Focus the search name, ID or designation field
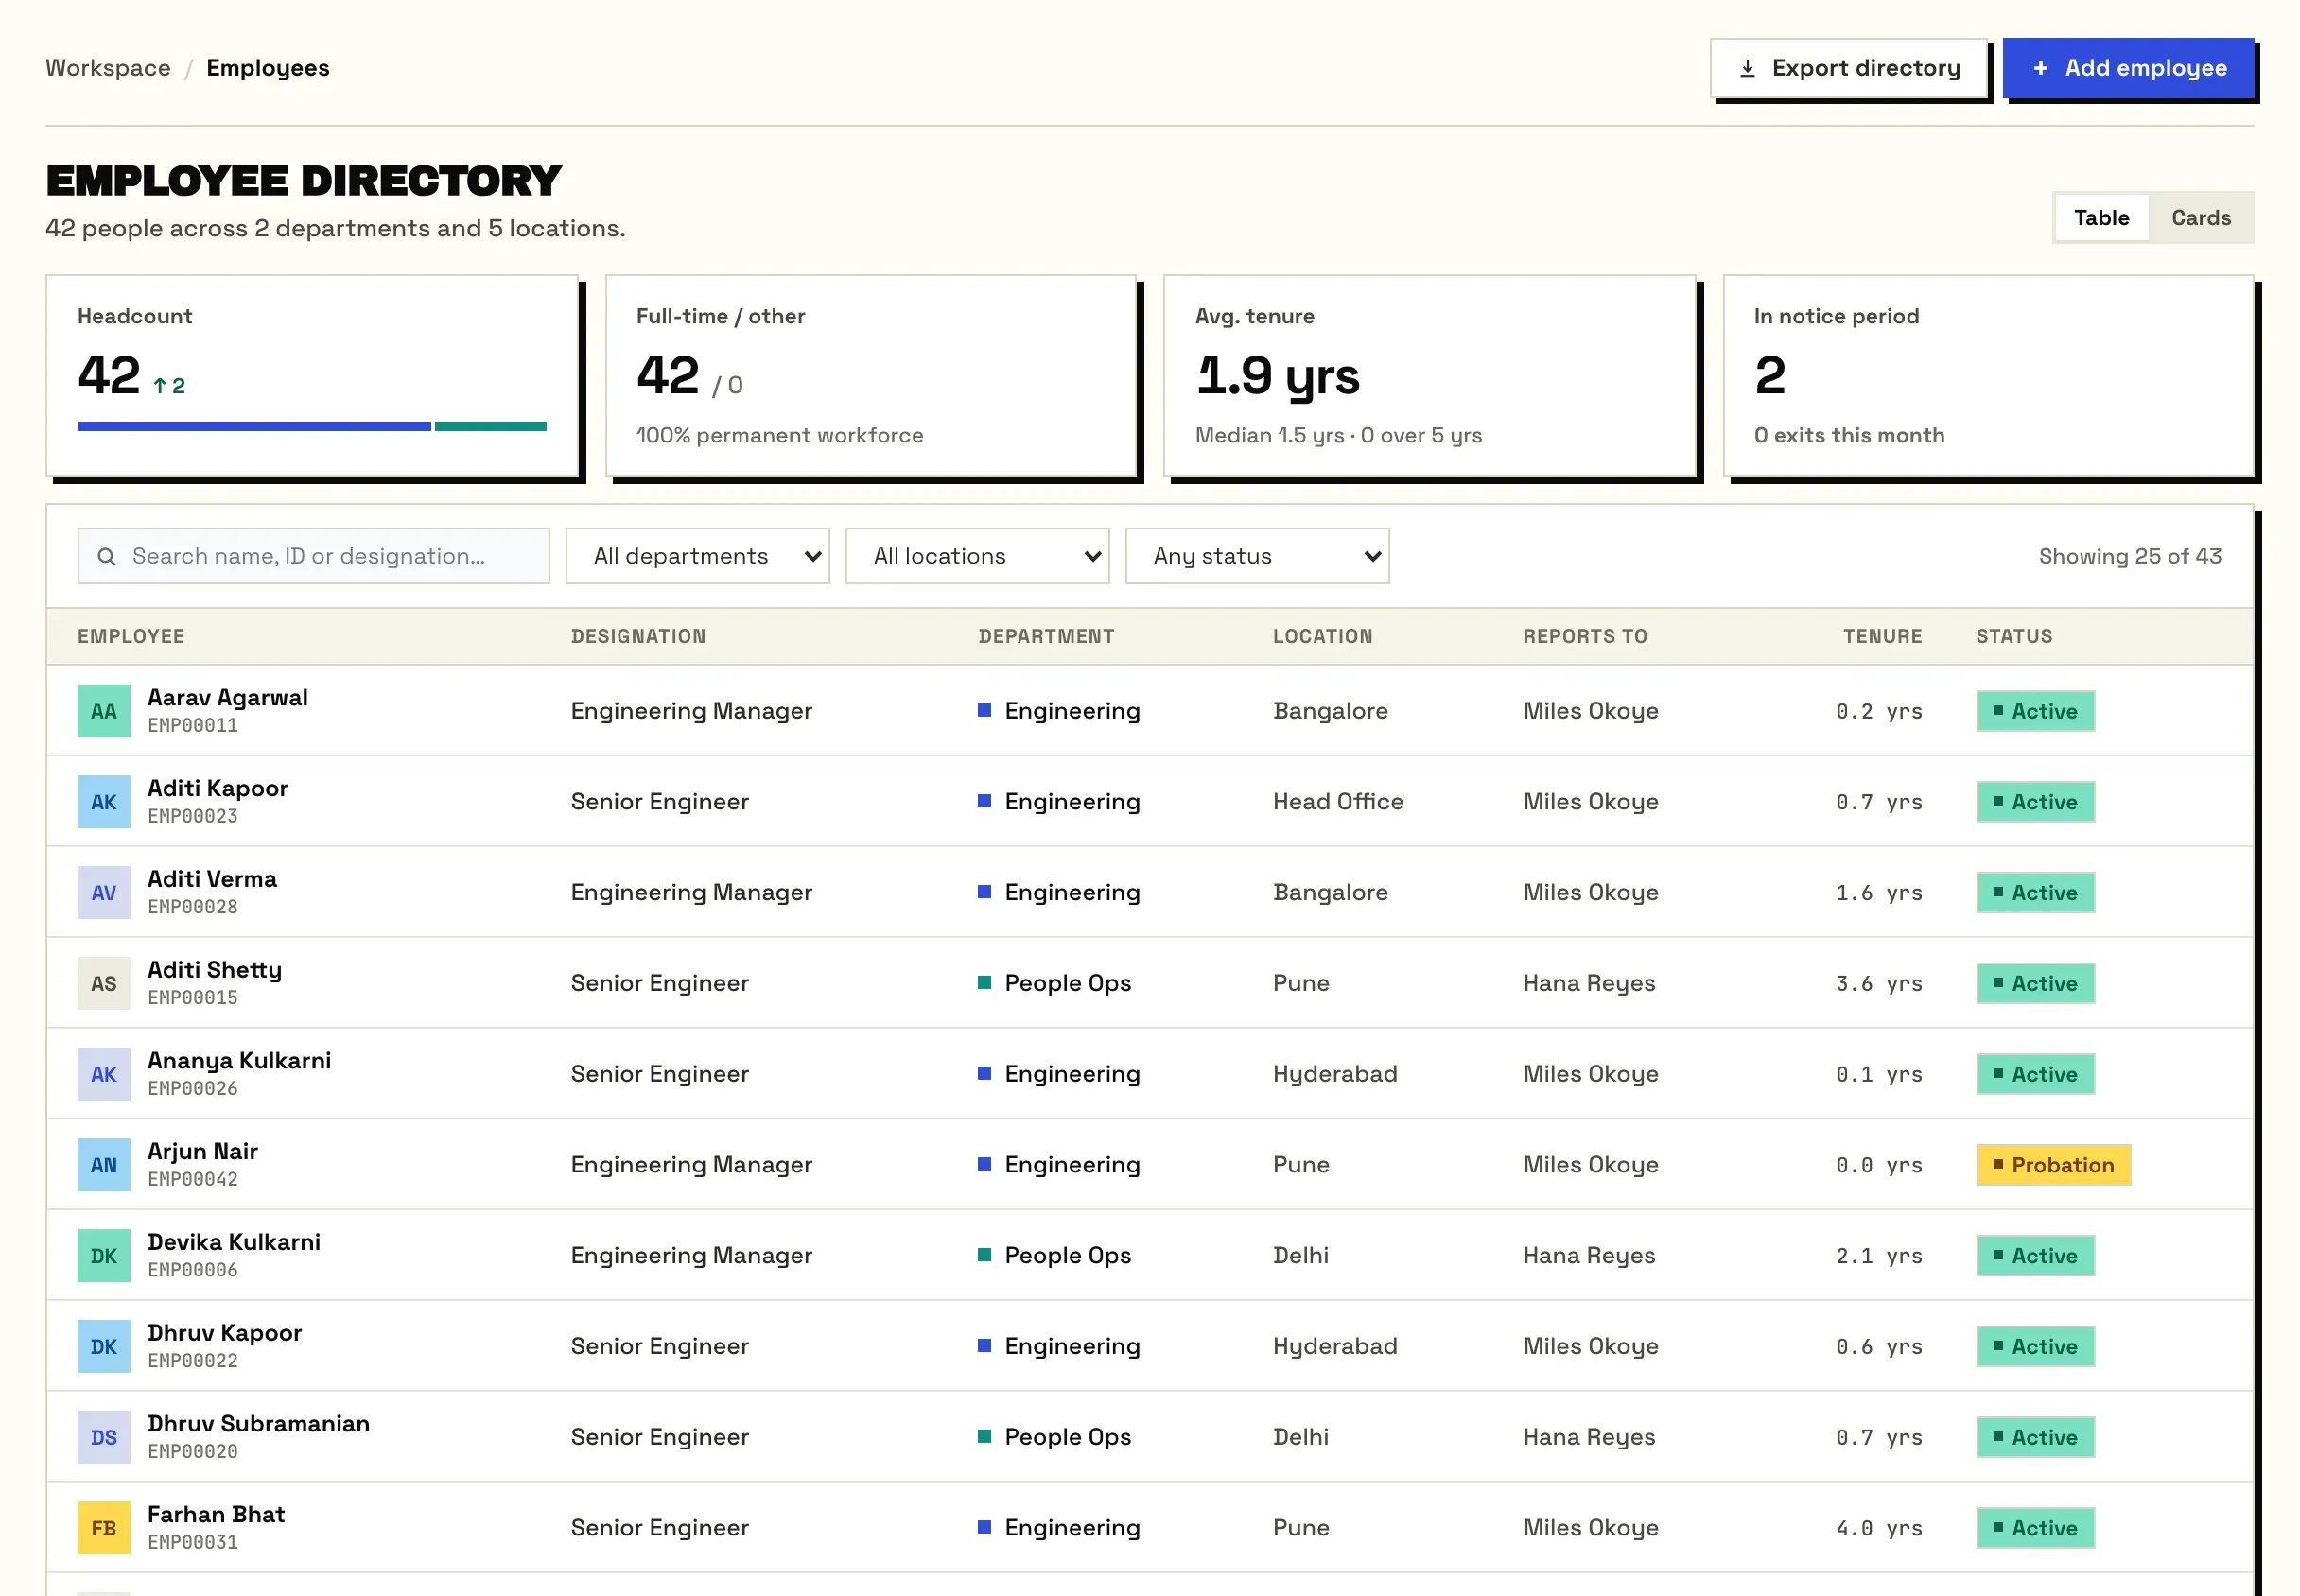Screen dimensions: 2300x1596 pyautogui.click(x=314, y=557)
